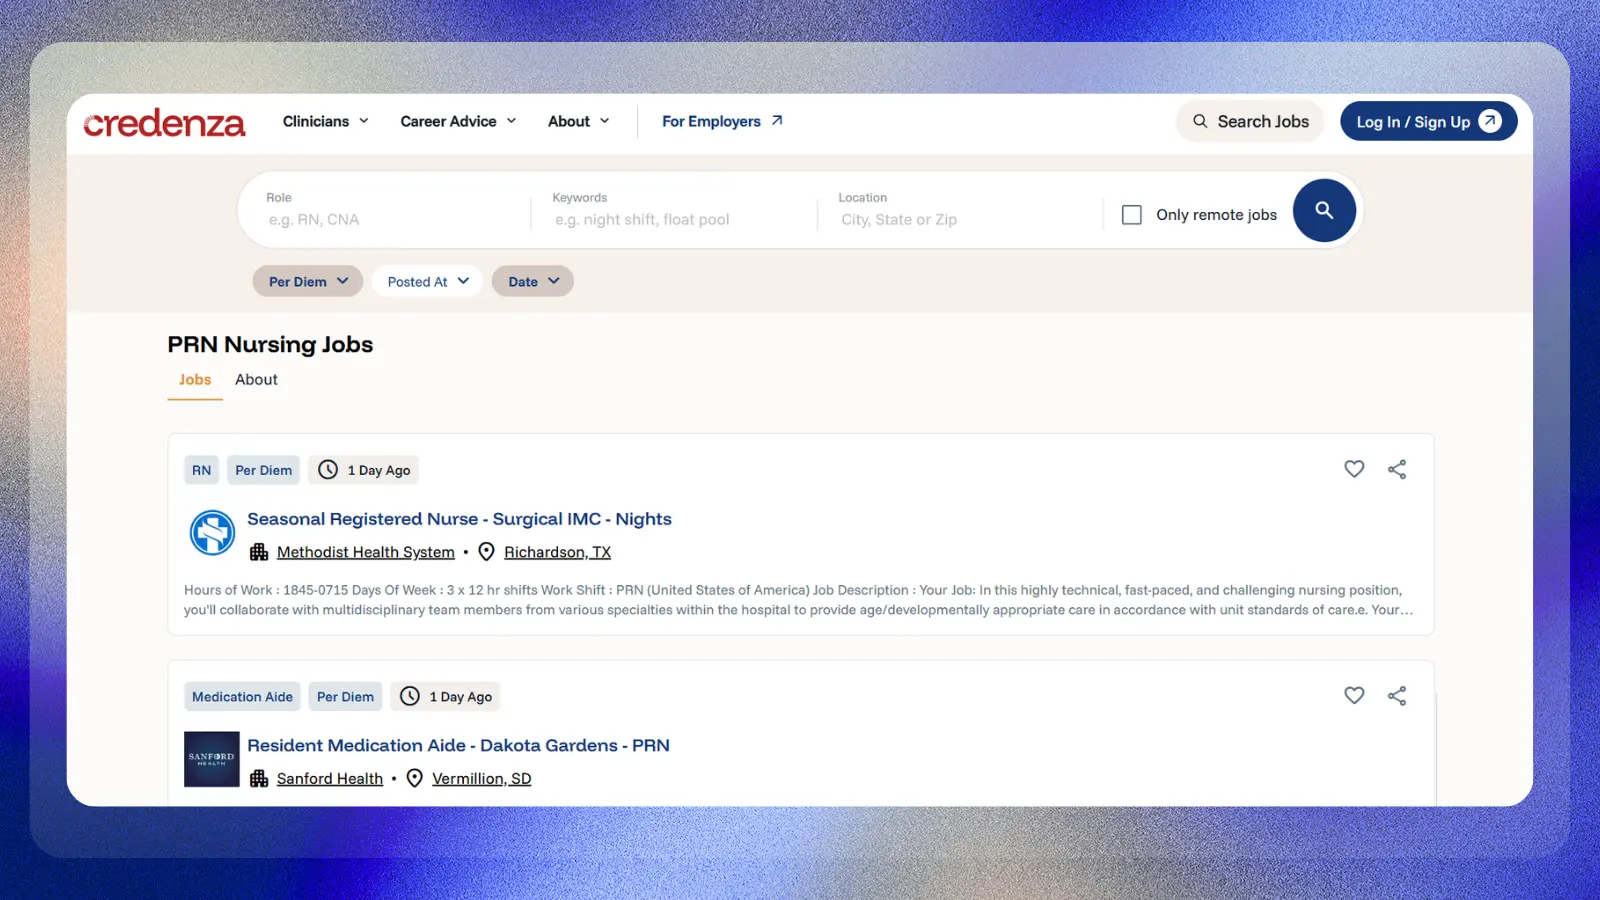Click the location pin beside Richardson, TX
The image size is (1600, 900).
point(487,552)
